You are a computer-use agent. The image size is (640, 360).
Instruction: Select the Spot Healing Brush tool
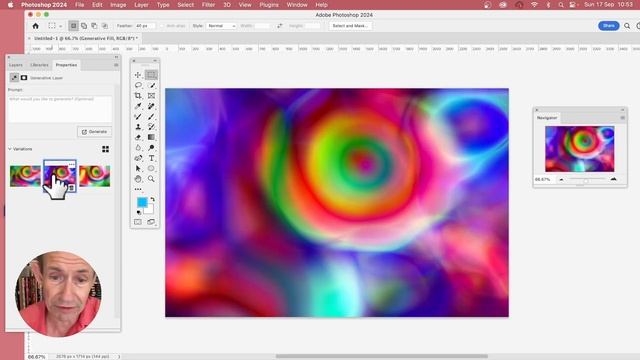pyautogui.click(x=151, y=106)
